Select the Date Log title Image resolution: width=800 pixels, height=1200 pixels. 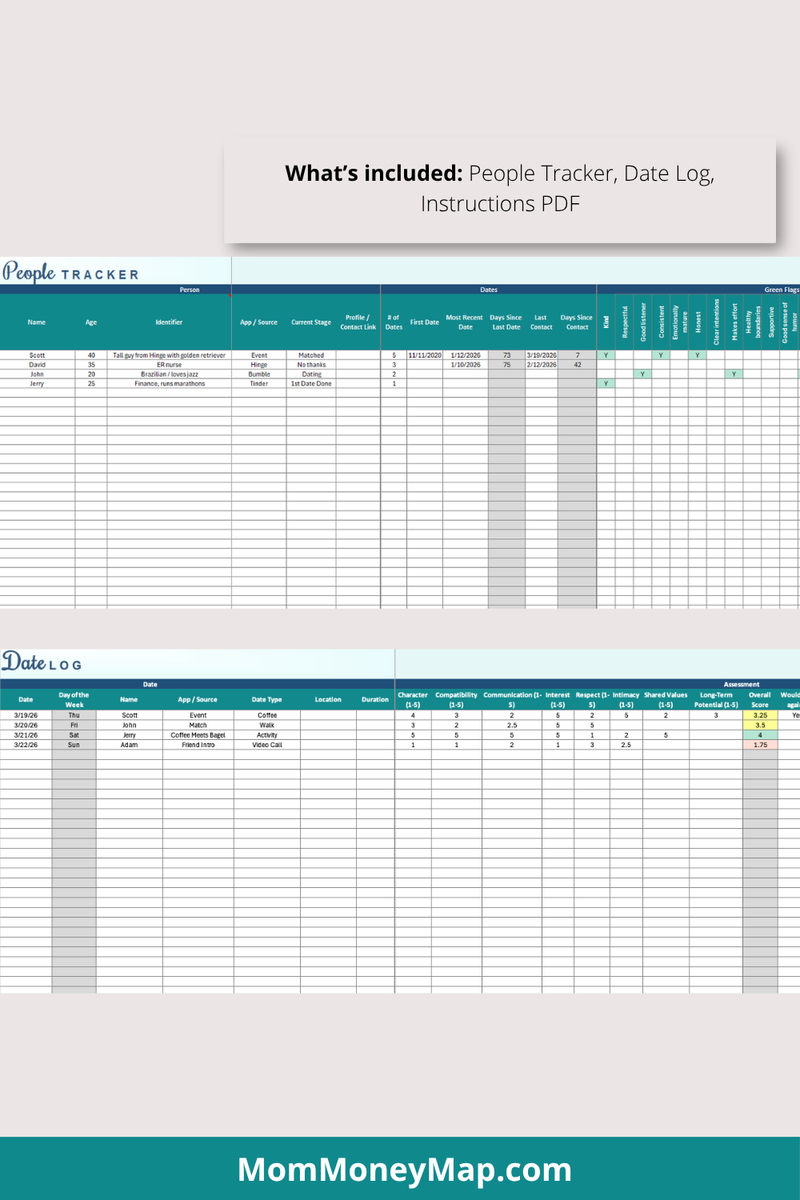click(42, 662)
